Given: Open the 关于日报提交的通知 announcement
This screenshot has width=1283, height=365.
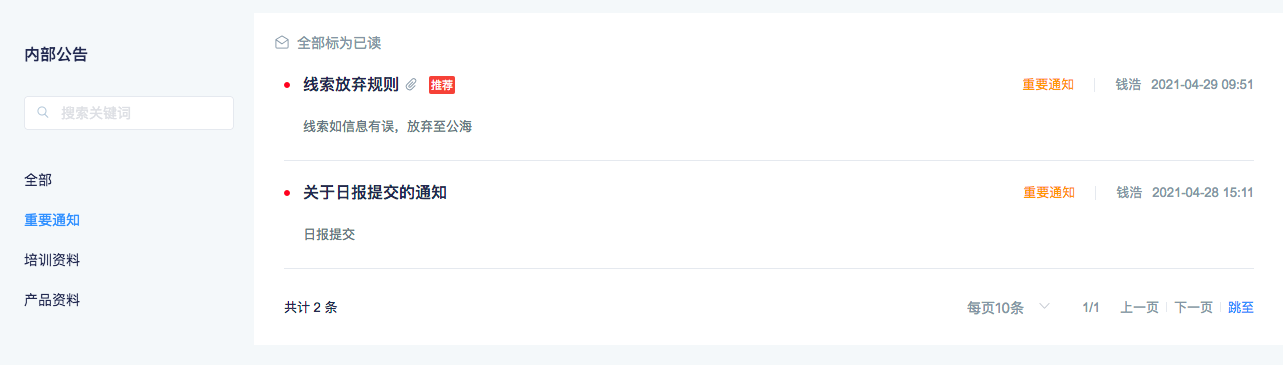Looking at the screenshot, I should point(375,192).
